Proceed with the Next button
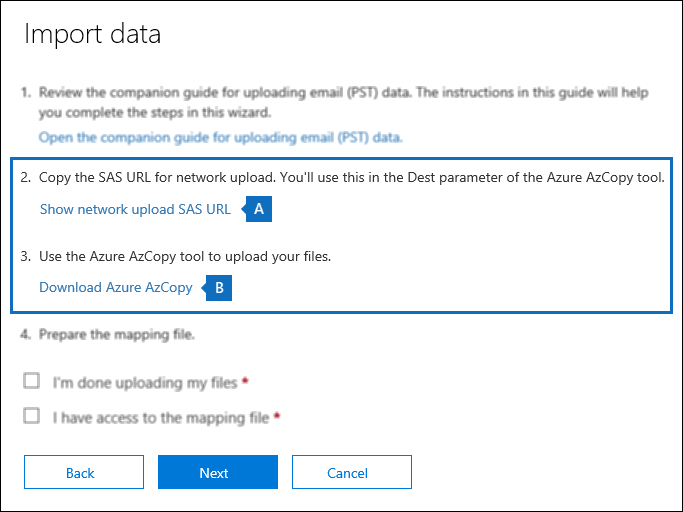The height and width of the screenshot is (512, 683). point(217,472)
